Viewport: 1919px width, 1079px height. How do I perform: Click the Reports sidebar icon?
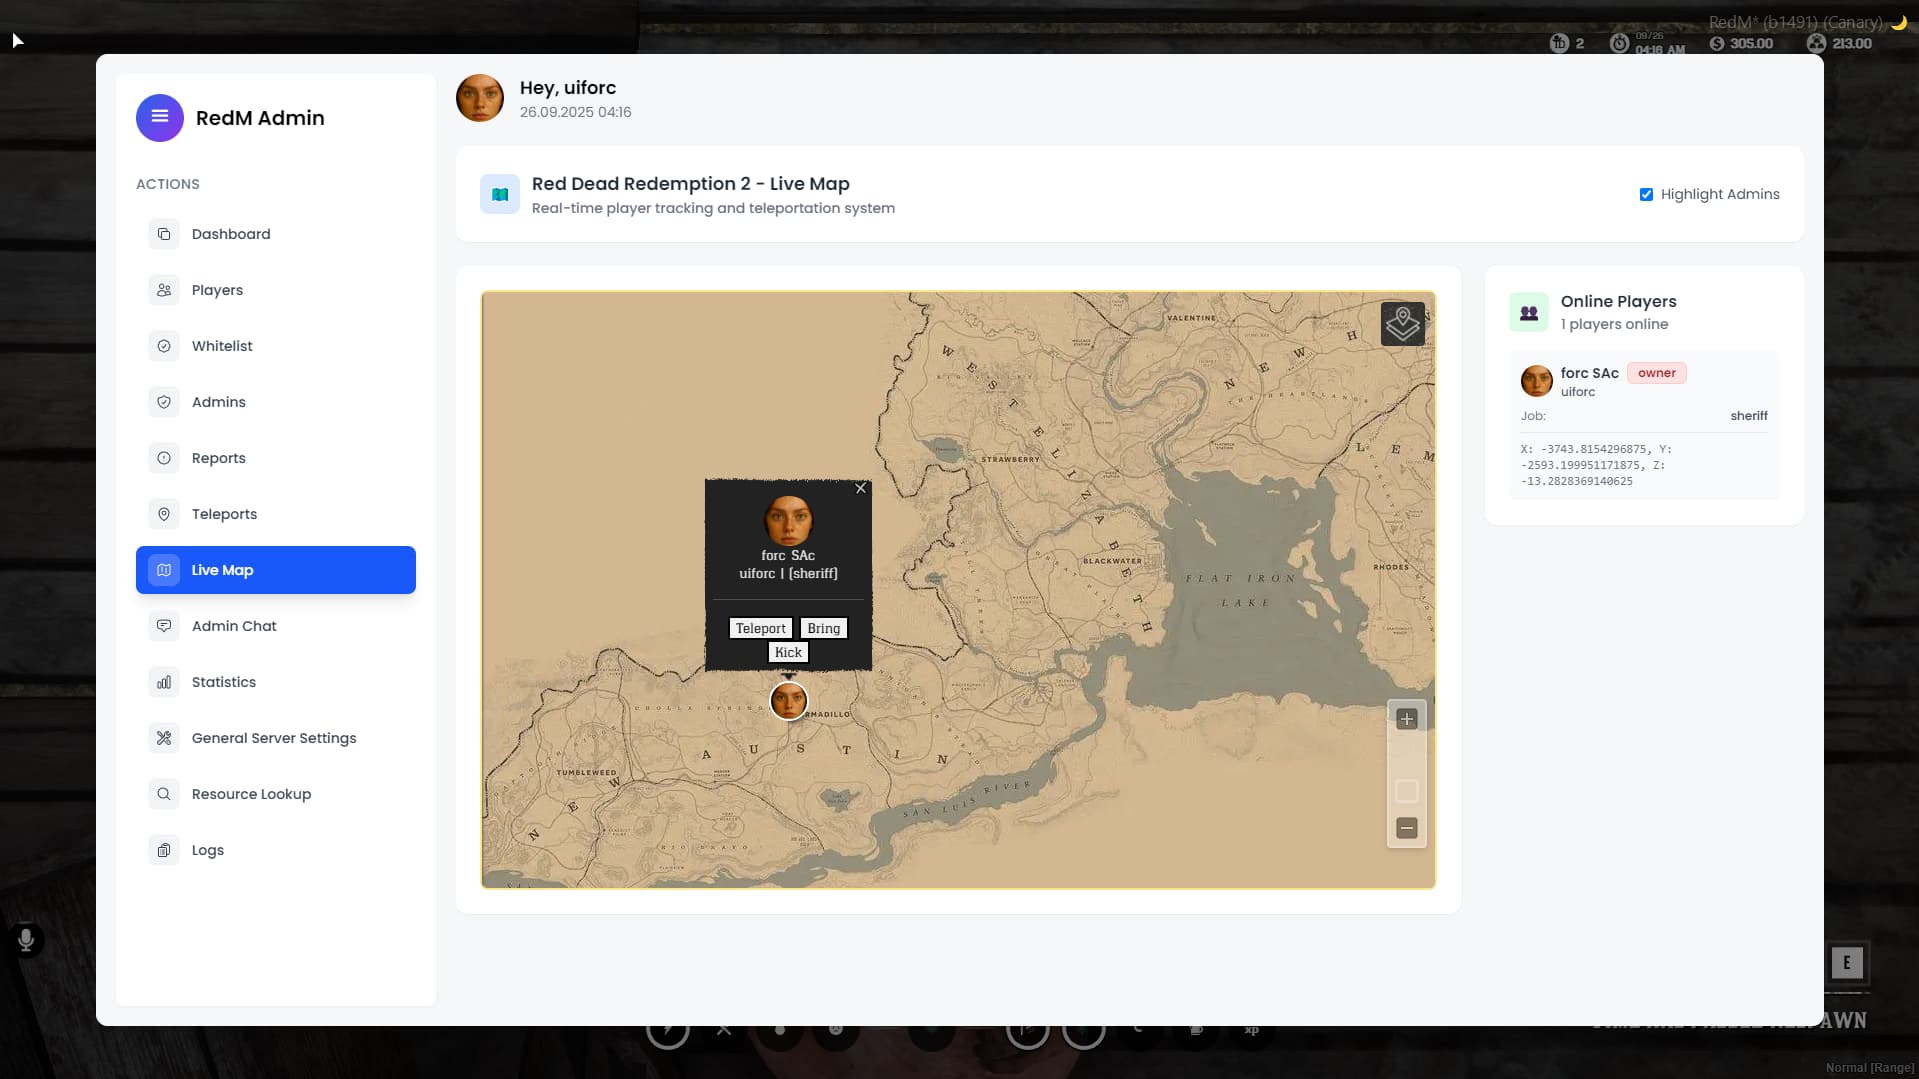(x=164, y=458)
